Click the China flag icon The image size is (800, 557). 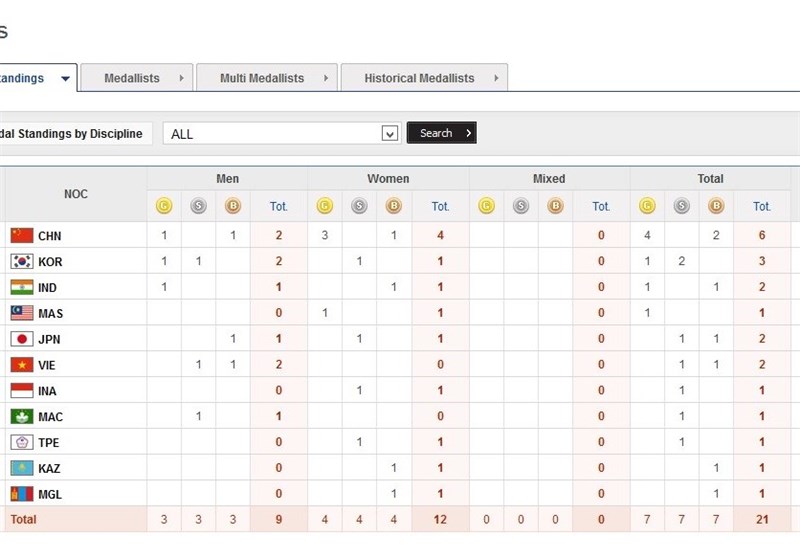pyautogui.click(x=21, y=236)
